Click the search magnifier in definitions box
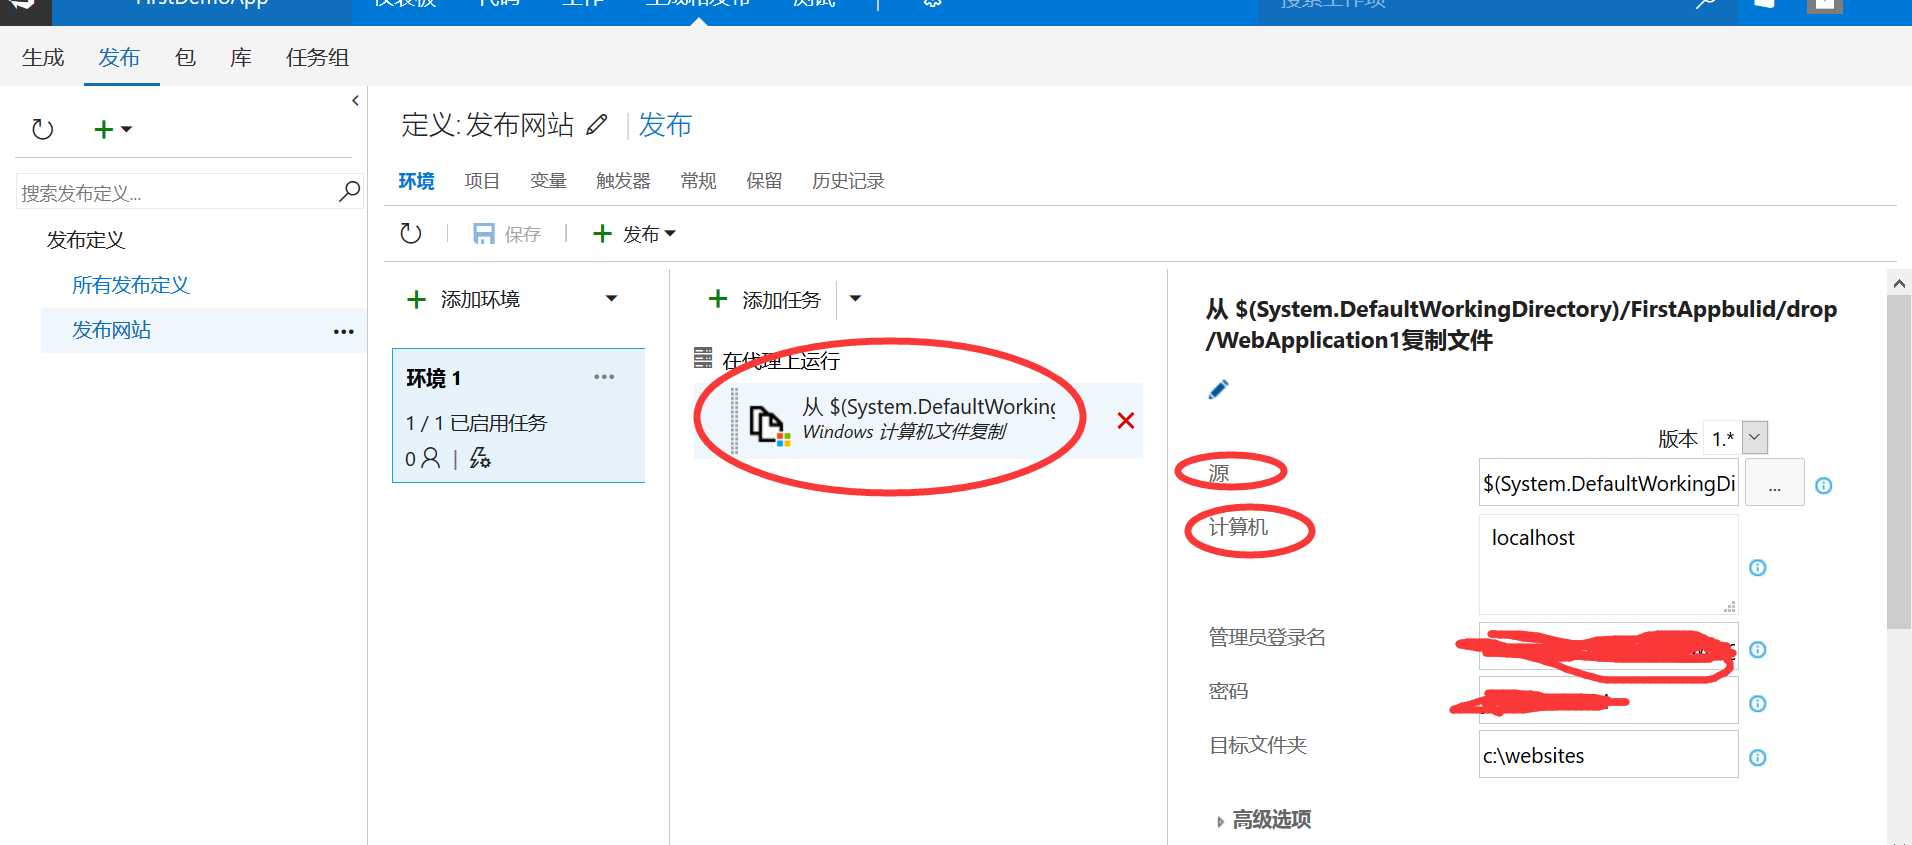Viewport: 1912px width, 845px height. 349,191
